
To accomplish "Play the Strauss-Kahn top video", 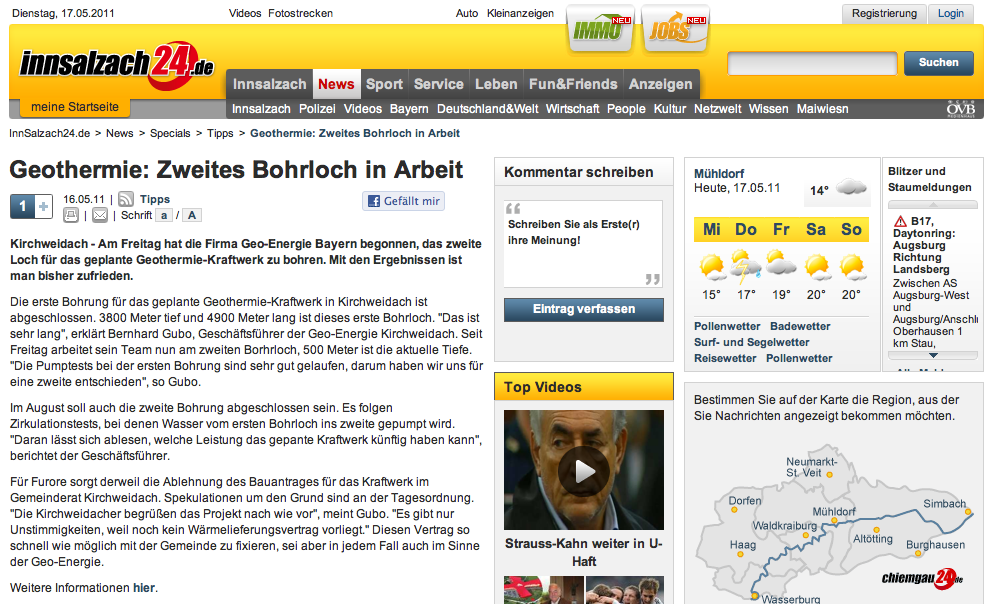I will point(584,470).
